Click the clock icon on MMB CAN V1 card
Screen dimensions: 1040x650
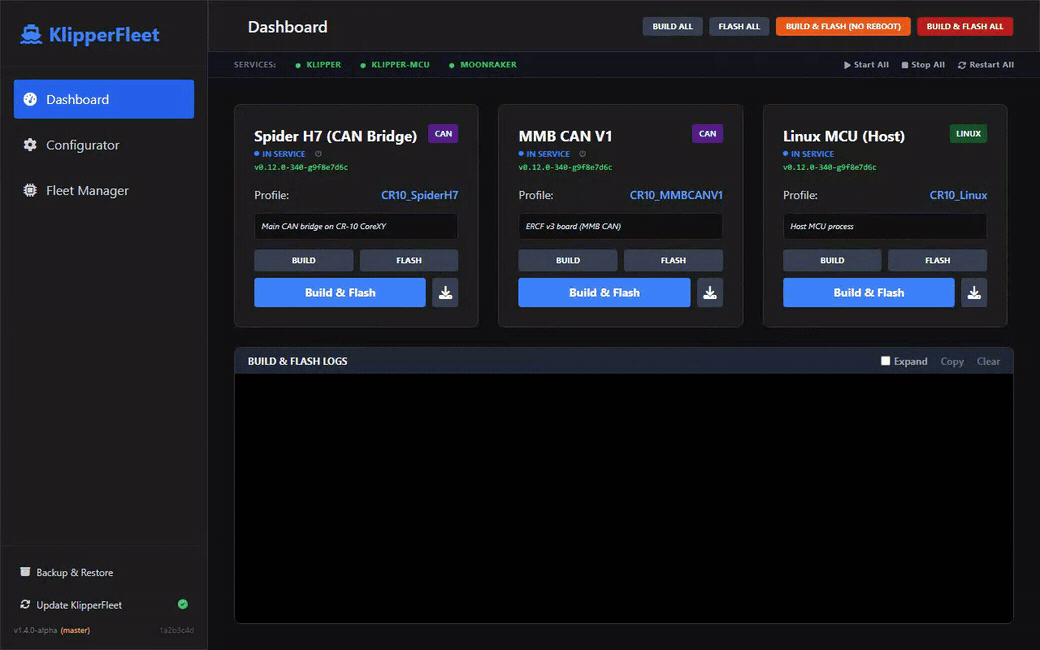pos(582,154)
